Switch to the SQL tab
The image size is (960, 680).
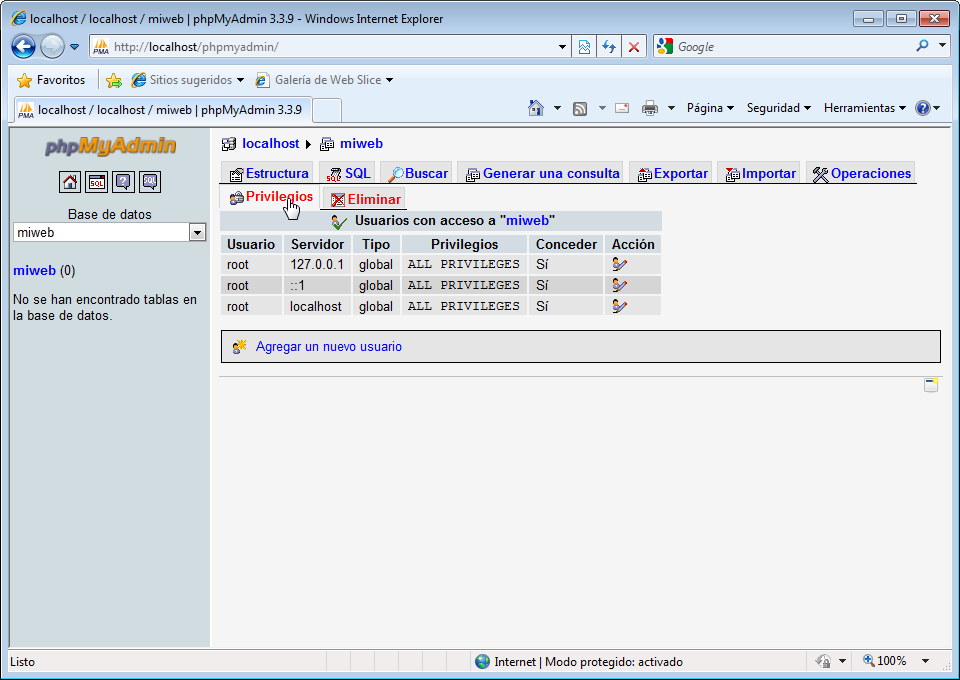(348, 174)
